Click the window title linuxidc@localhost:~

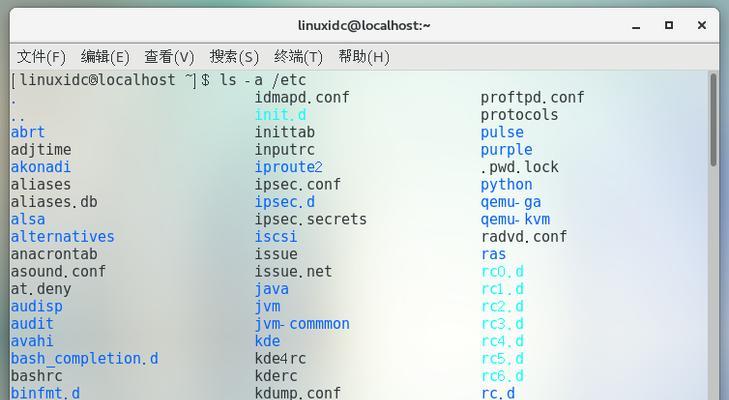tap(364, 25)
